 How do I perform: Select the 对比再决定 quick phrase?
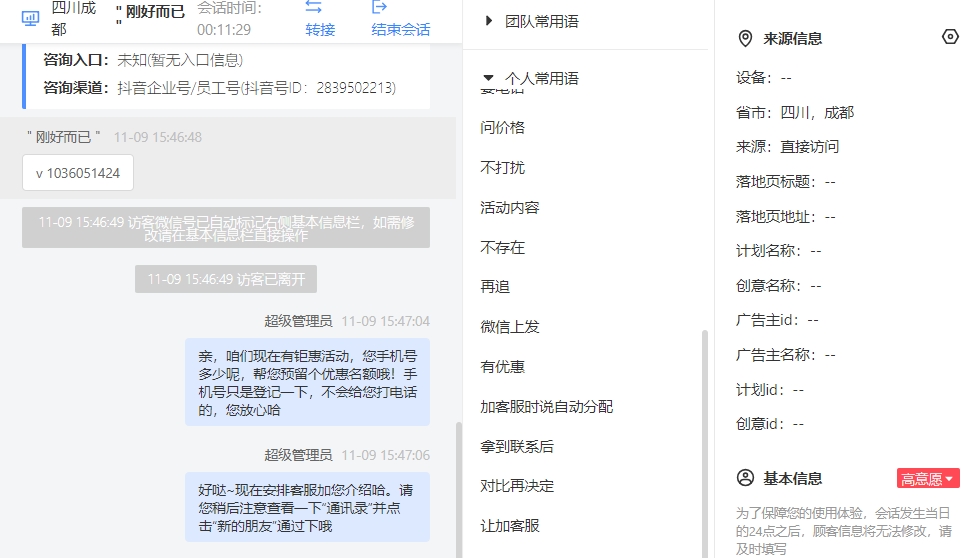(x=517, y=486)
